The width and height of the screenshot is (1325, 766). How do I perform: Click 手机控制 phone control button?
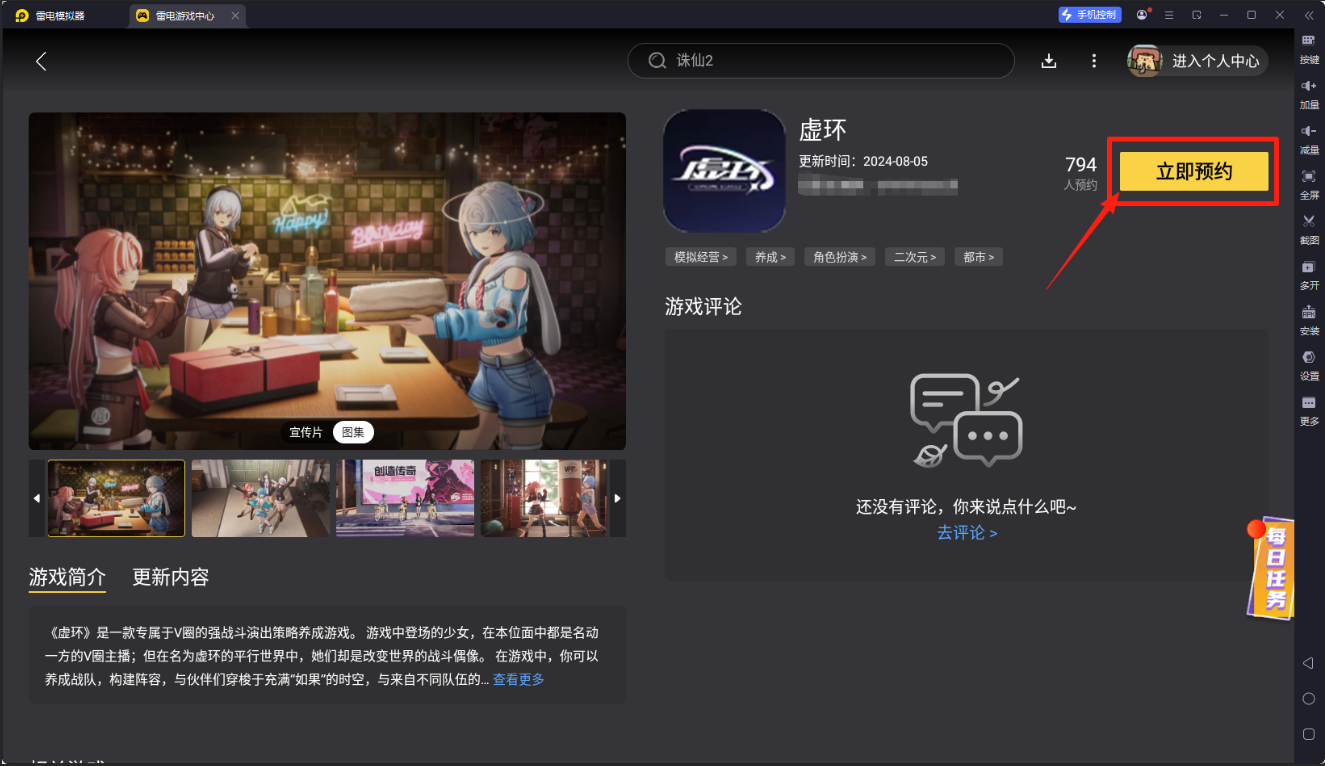point(1090,15)
